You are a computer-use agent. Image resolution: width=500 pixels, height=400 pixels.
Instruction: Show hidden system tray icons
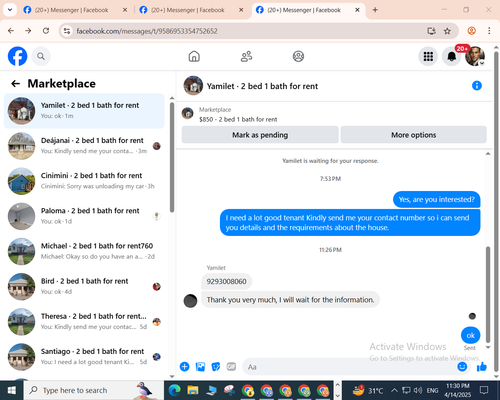pos(394,390)
